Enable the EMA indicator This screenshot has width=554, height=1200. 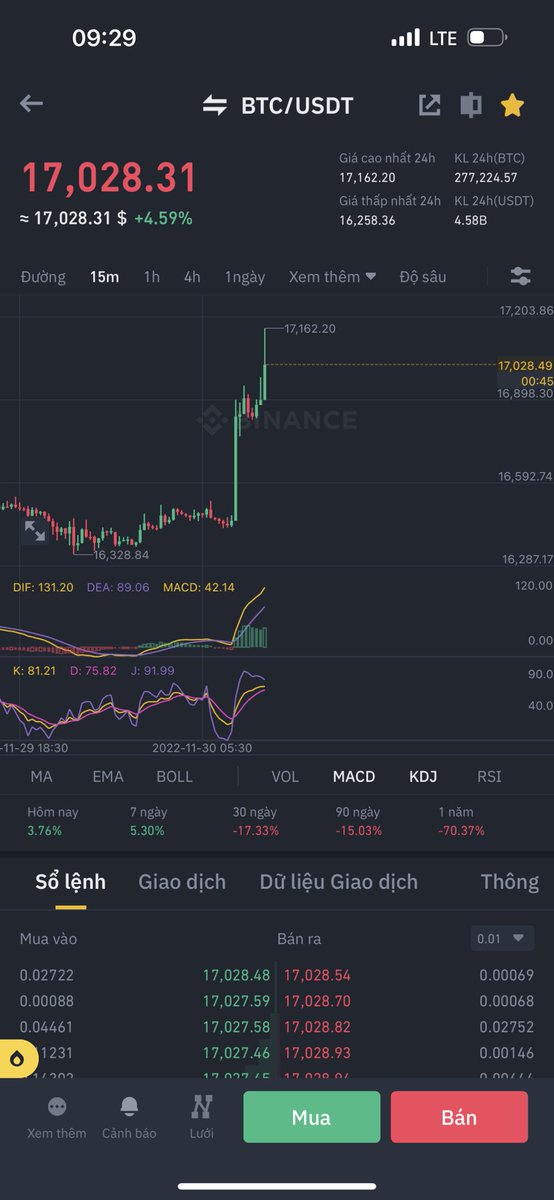[x=108, y=776]
